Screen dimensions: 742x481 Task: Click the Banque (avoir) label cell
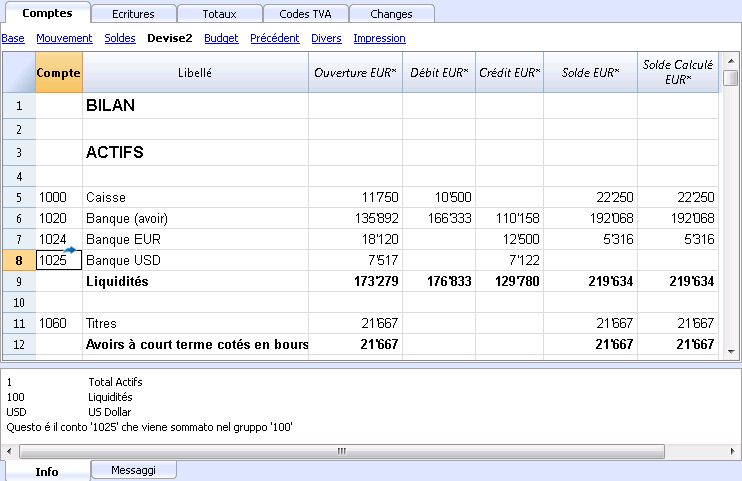tap(195, 218)
